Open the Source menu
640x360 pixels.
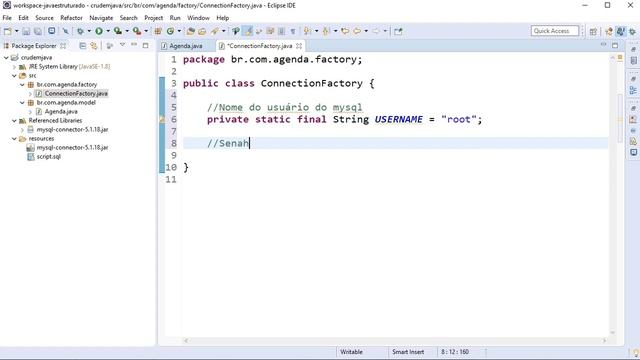coord(44,18)
